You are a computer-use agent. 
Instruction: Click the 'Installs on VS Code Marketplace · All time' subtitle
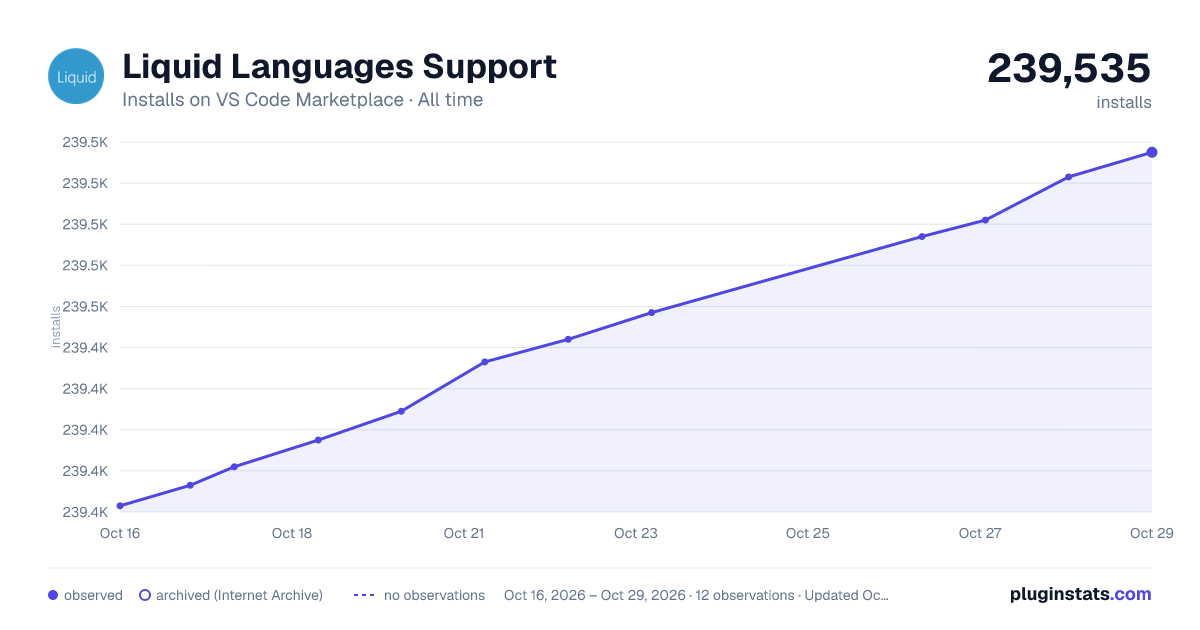tap(302, 100)
